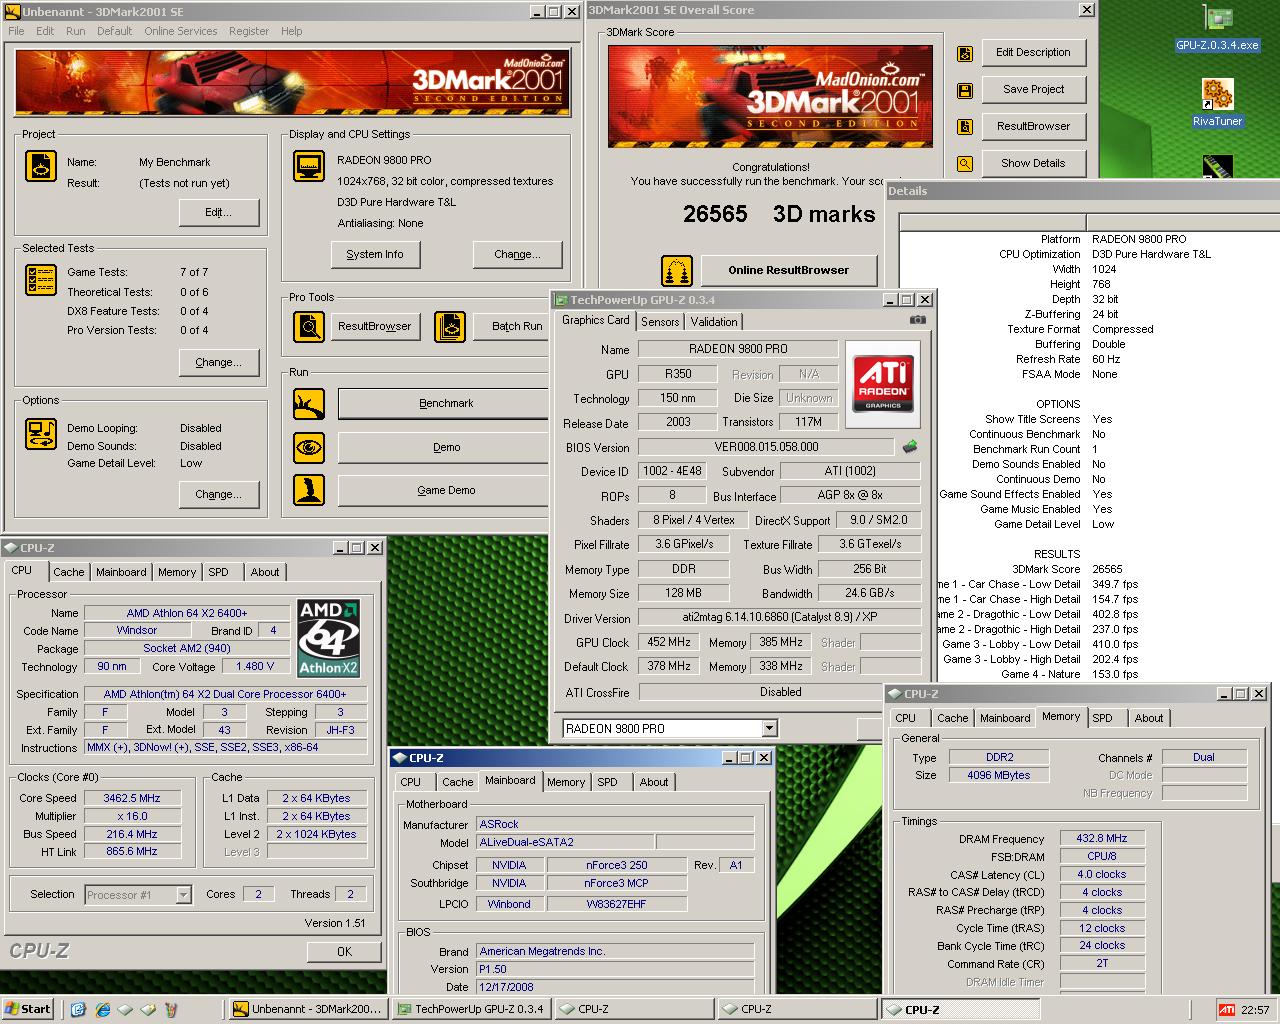Click the BIOS save chip icon in GPU-Z
This screenshot has width=1280, height=1024.
[x=909, y=447]
